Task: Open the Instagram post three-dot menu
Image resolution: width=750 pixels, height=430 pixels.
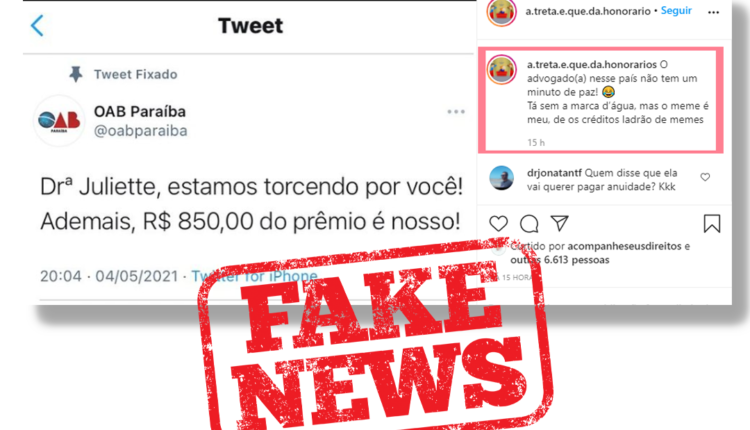Action: (x=714, y=12)
